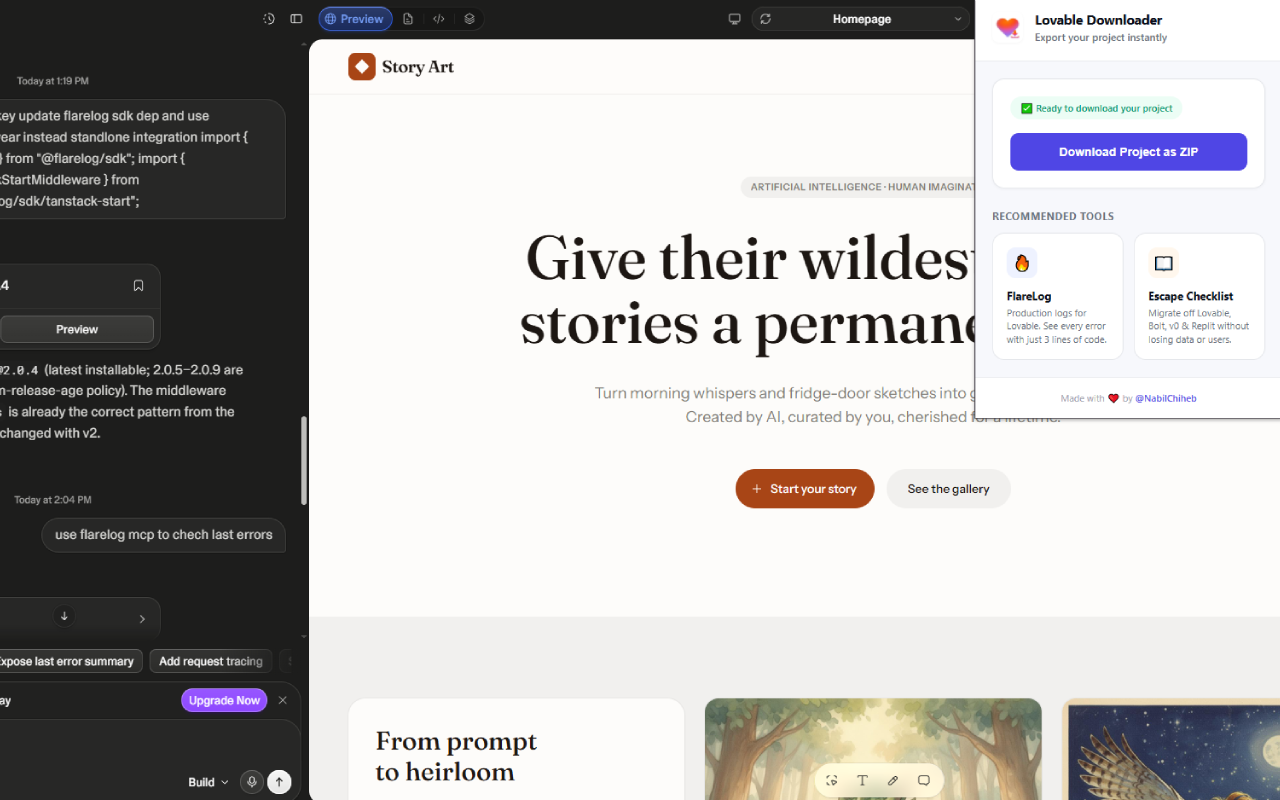The image size is (1280, 800).
Task: Jump to latest message with down arrow
Action: click(x=64, y=616)
